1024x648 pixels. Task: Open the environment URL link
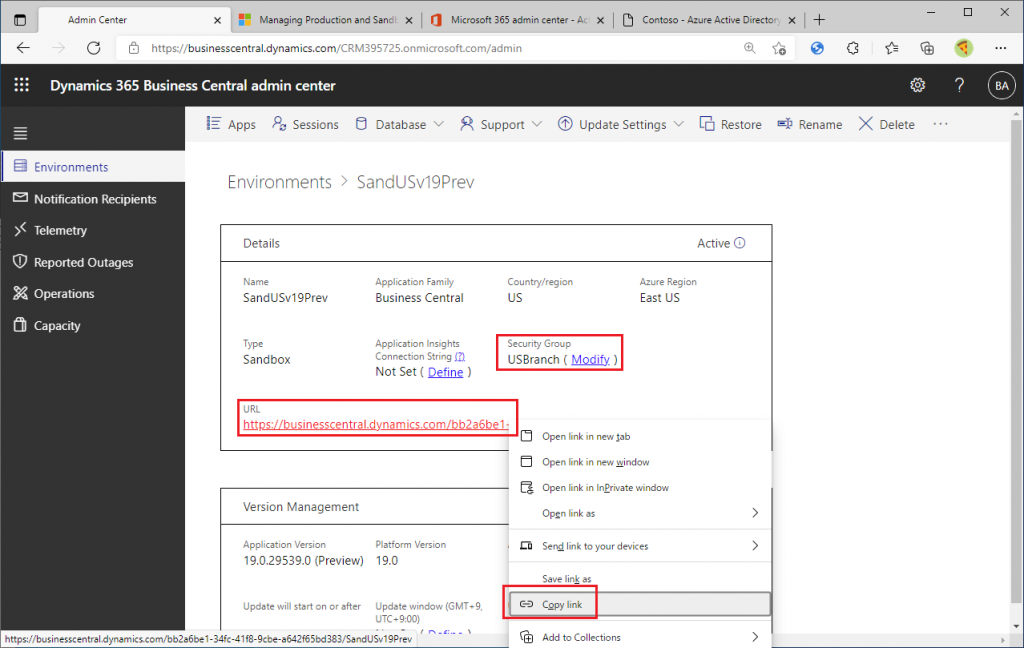(x=376, y=424)
